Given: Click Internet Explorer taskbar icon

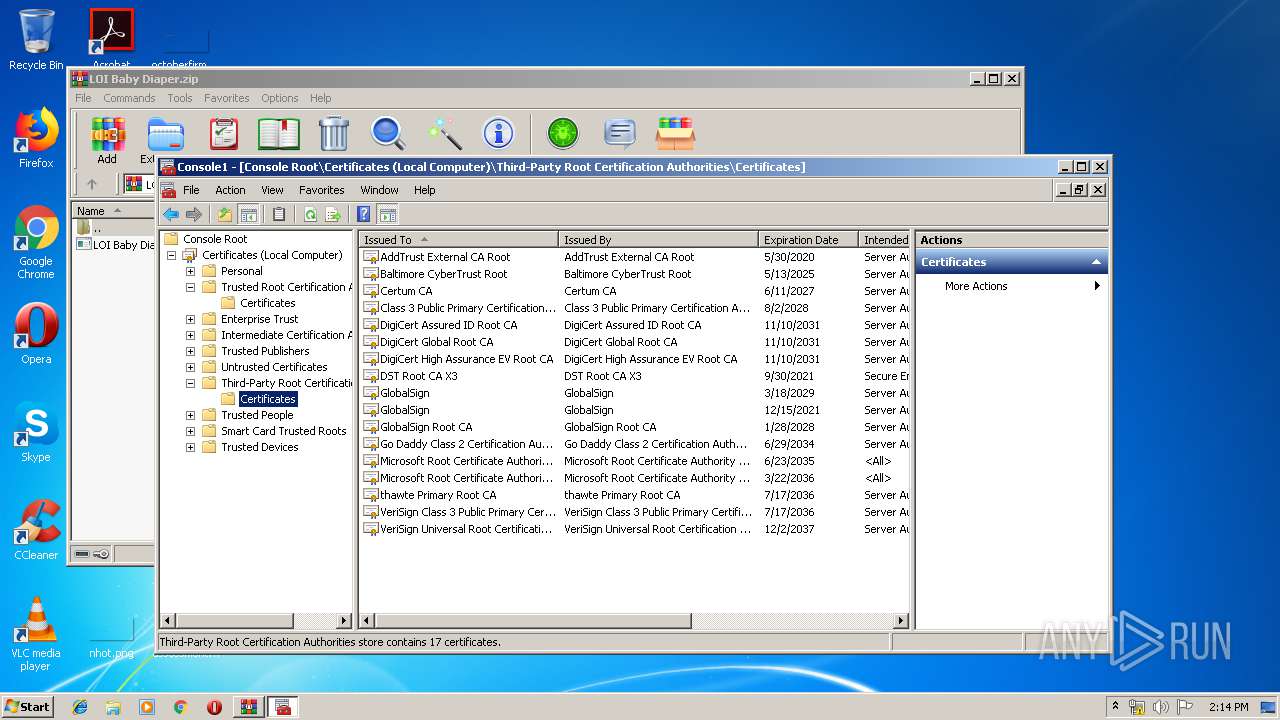Looking at the screenshot, I should [x=80, y=707].
